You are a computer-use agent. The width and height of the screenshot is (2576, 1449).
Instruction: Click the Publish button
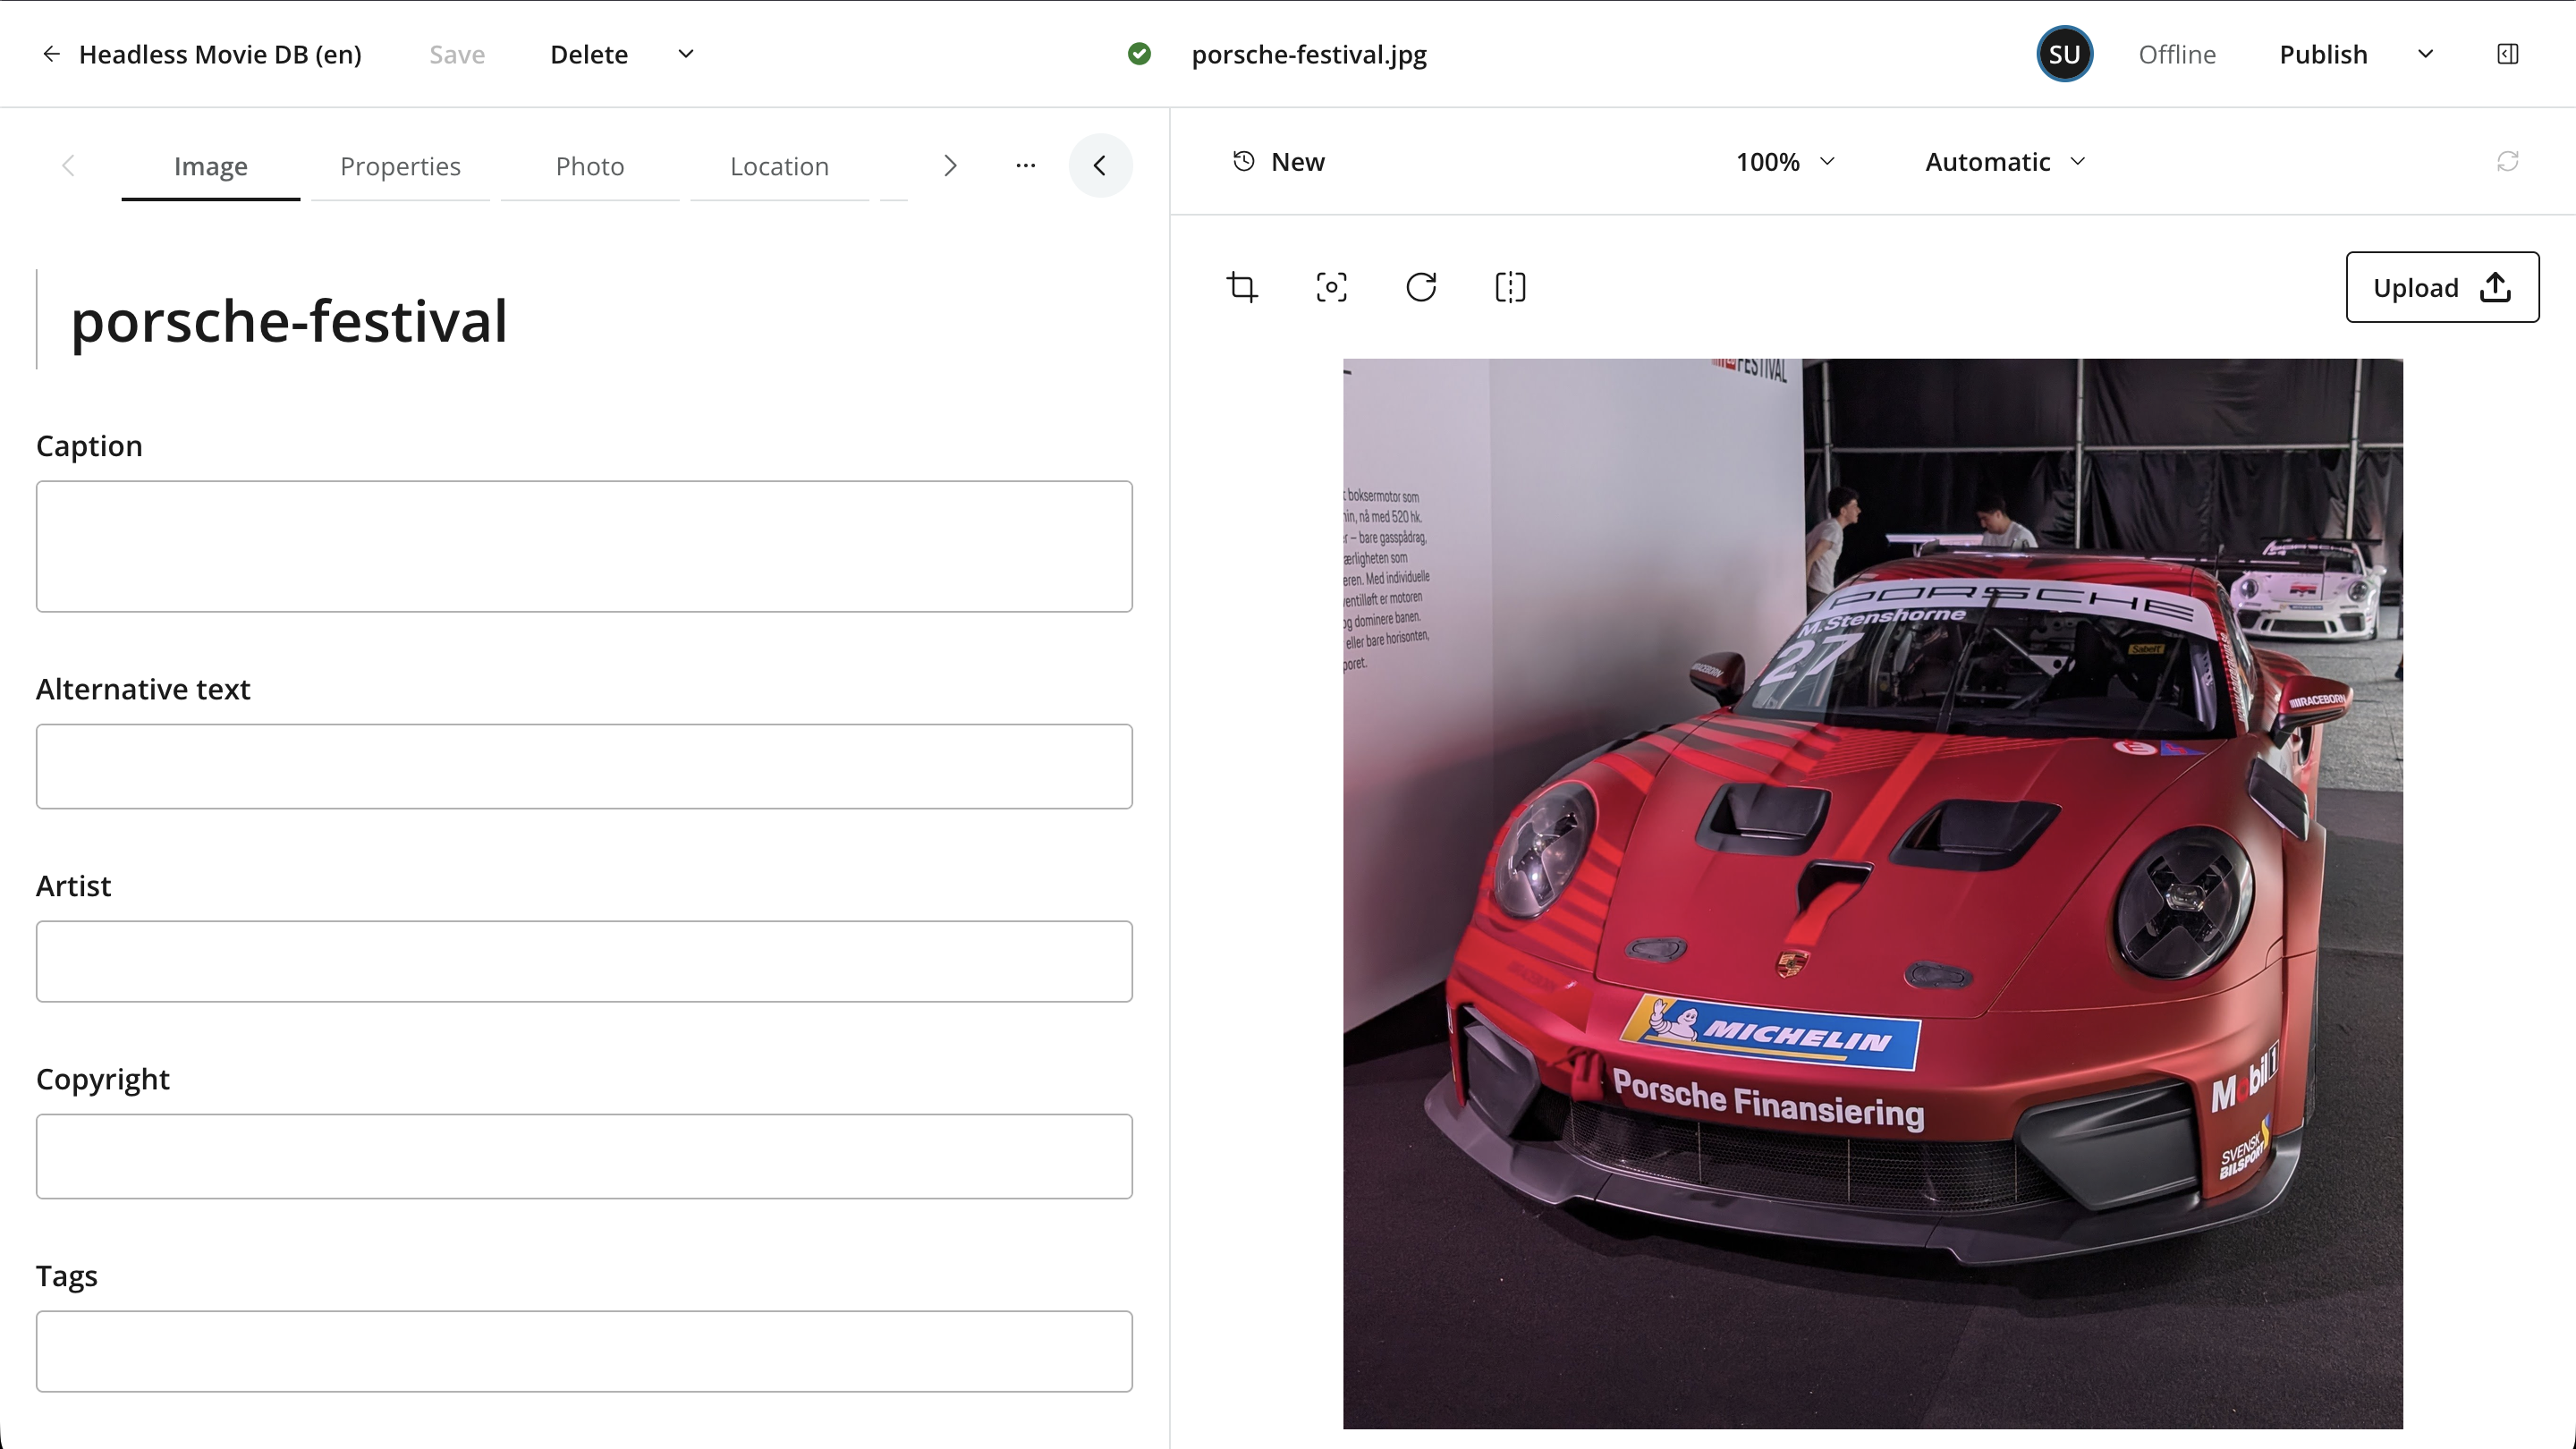(x=2323, y=54)
